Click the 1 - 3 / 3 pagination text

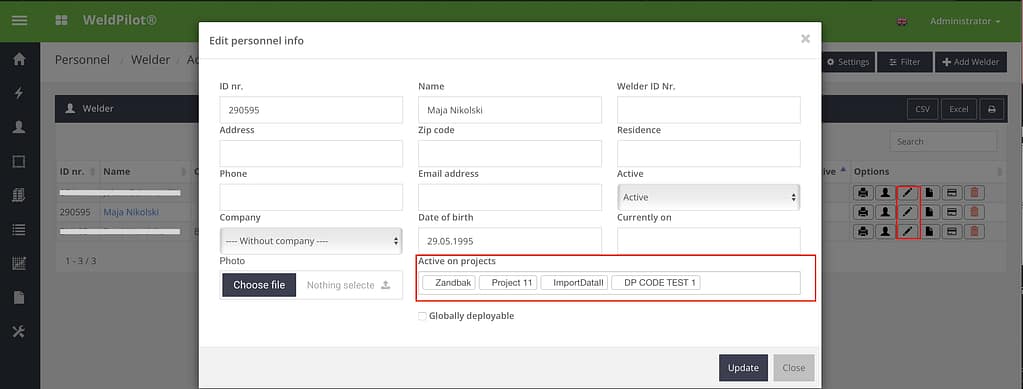click(81, 260)
